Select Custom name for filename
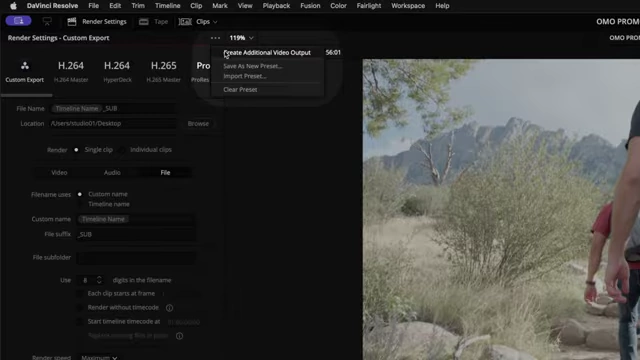 [80, 194]
